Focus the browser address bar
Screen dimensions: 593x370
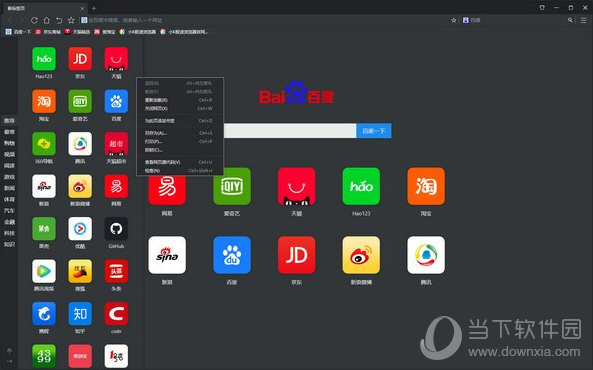[265, 20]
